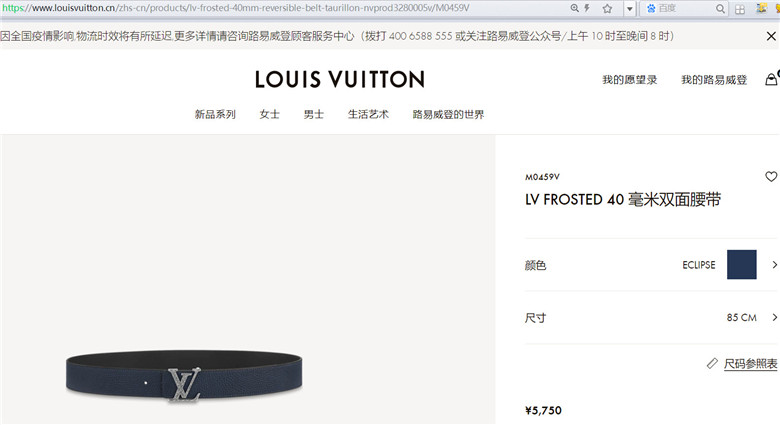
Task: Open the 尺码参照表 size guide
Action: (750, 364)
